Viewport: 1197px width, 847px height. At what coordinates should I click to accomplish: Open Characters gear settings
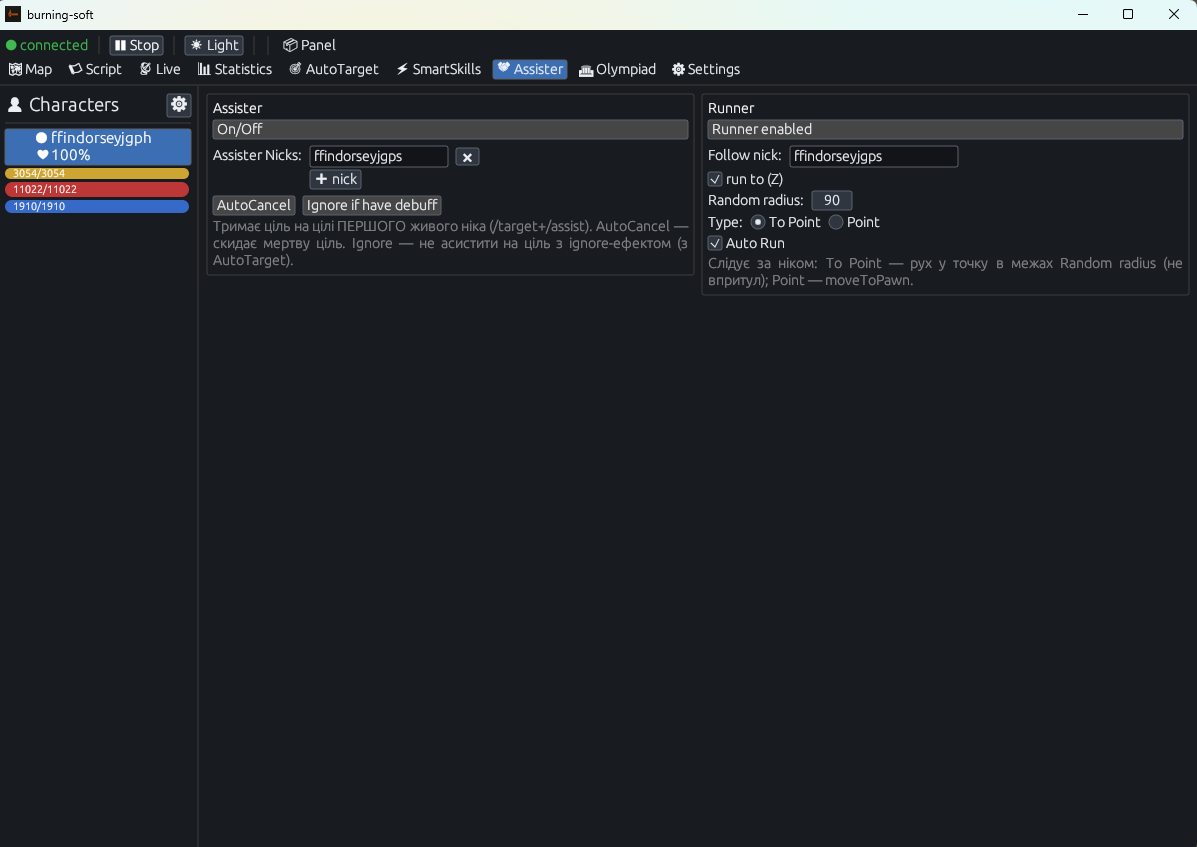click(179, 105)
